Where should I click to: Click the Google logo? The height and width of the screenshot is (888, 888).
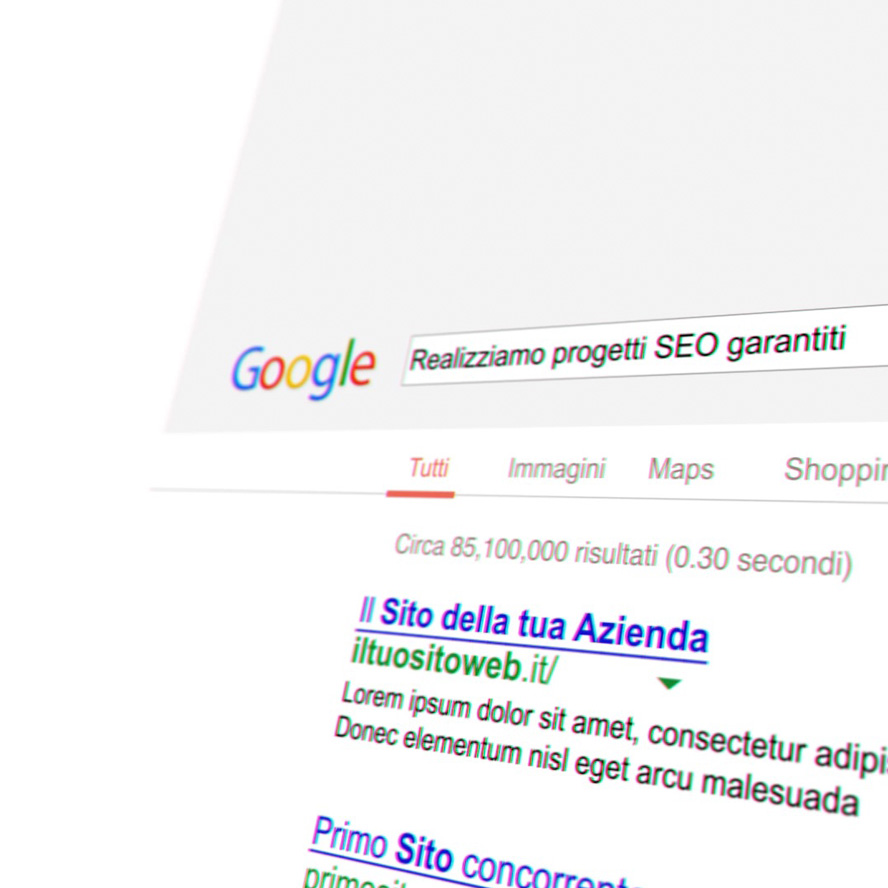point(303,368)
